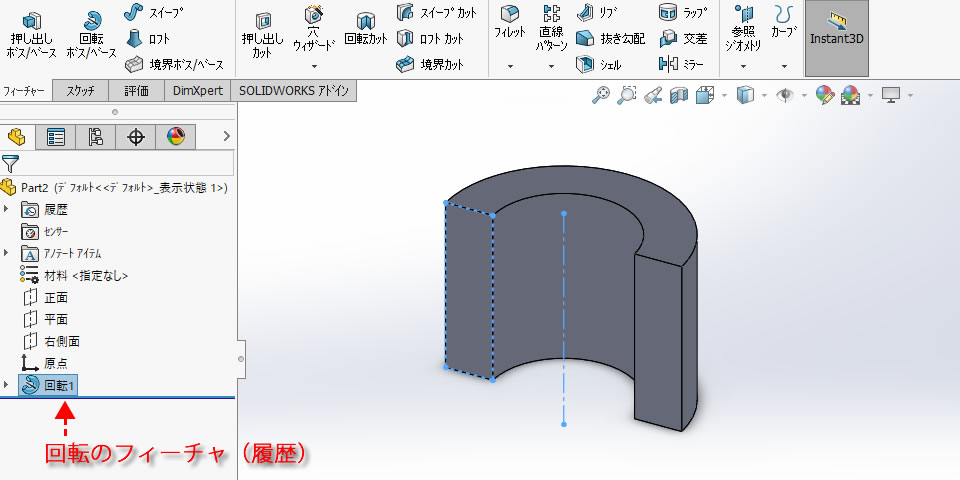Expand the 履歴 (History) tree node

[6, 209]
